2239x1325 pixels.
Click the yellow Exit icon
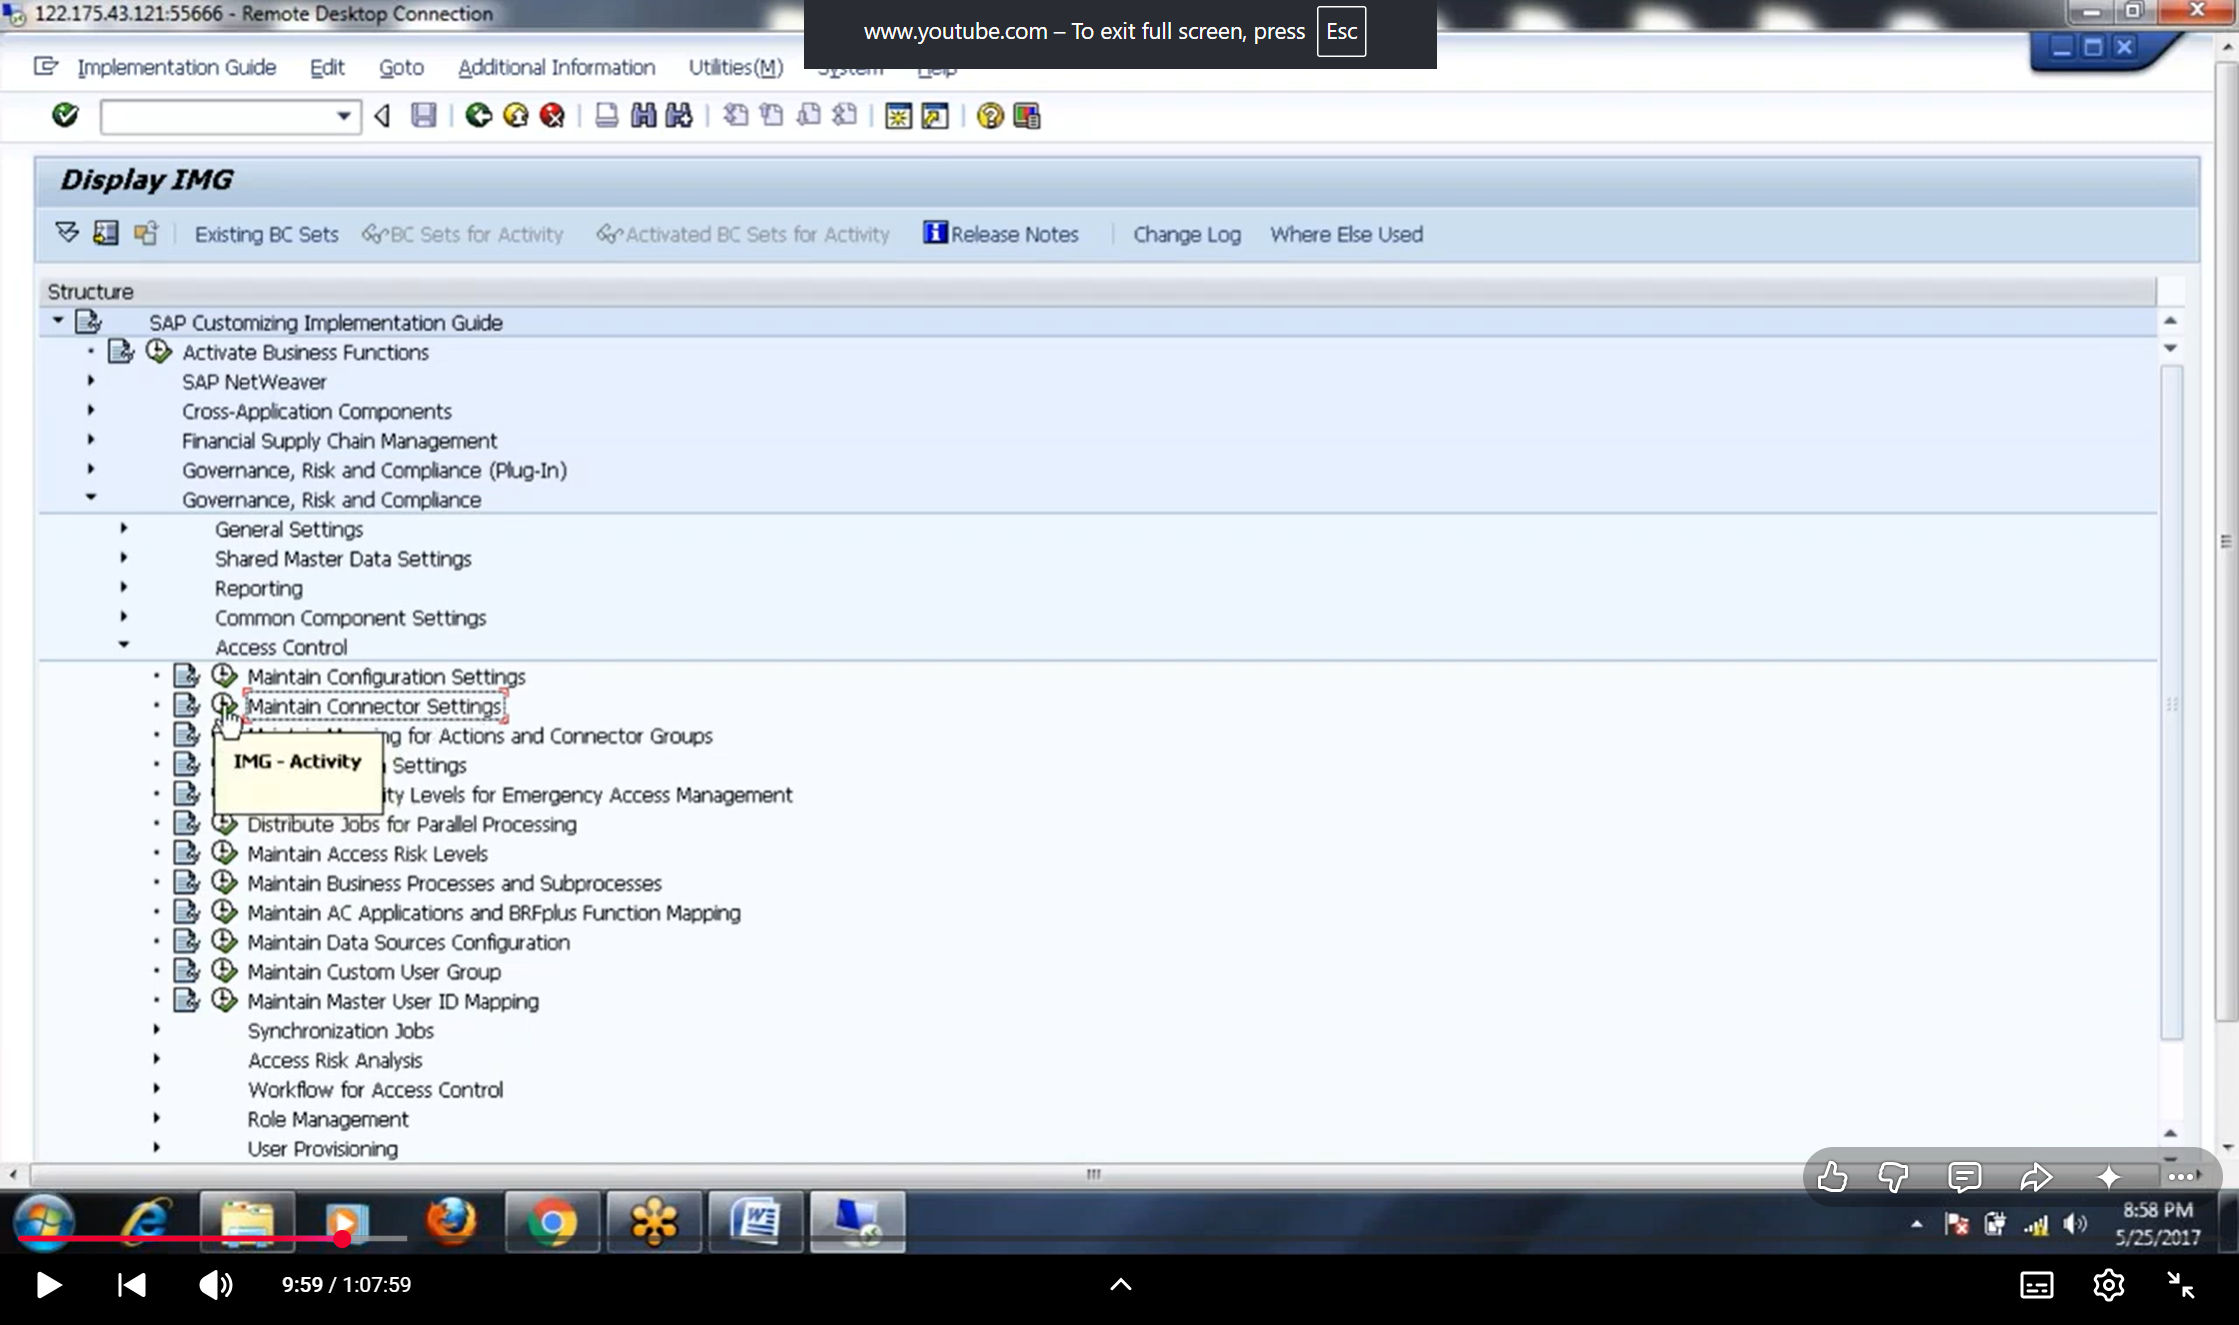(516, 116)
